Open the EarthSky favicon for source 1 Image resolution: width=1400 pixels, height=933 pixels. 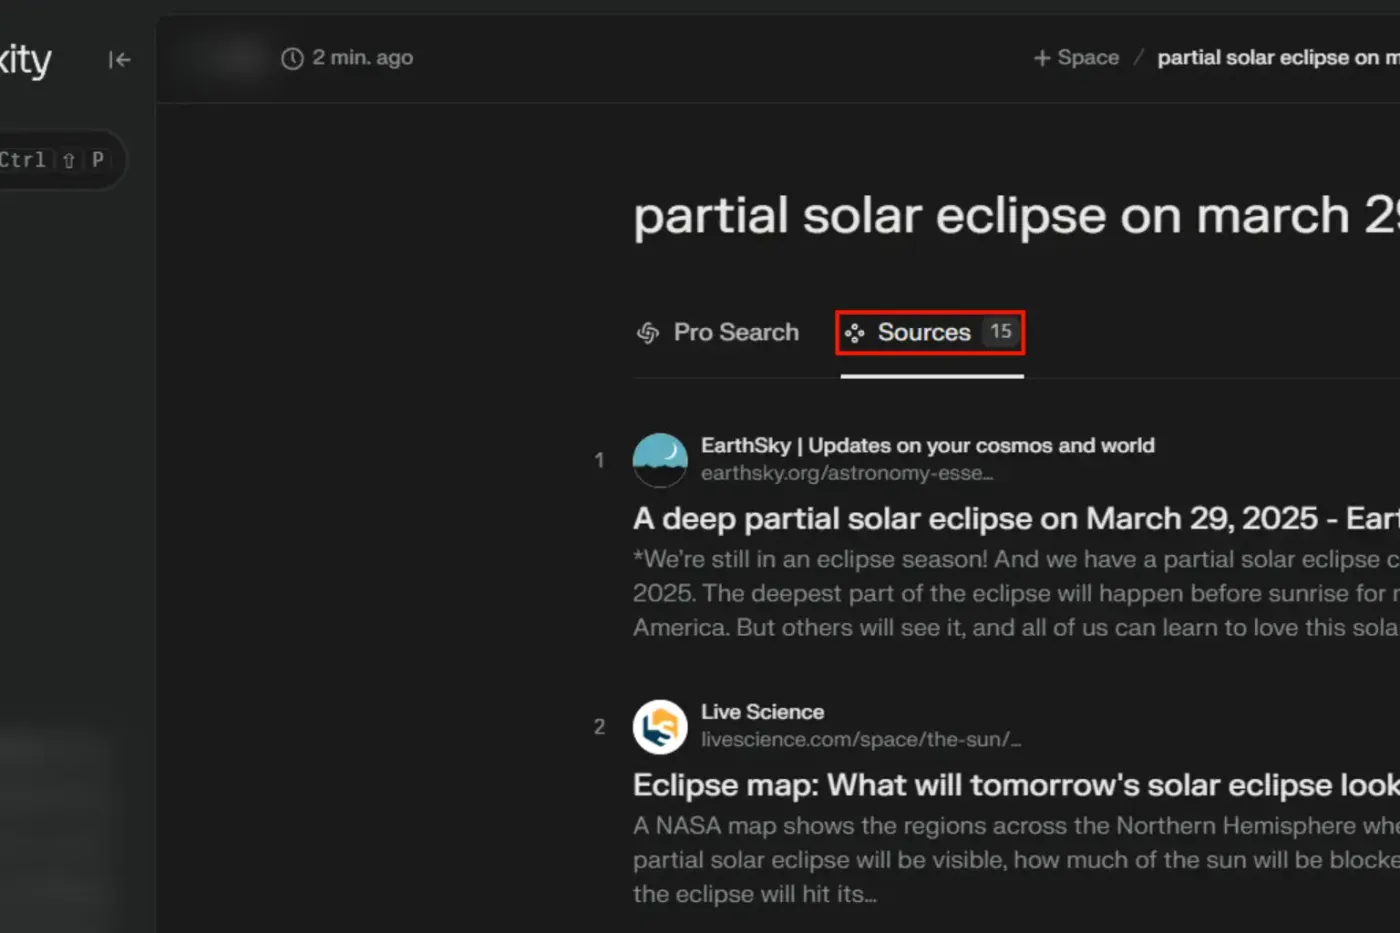point(660,460)
